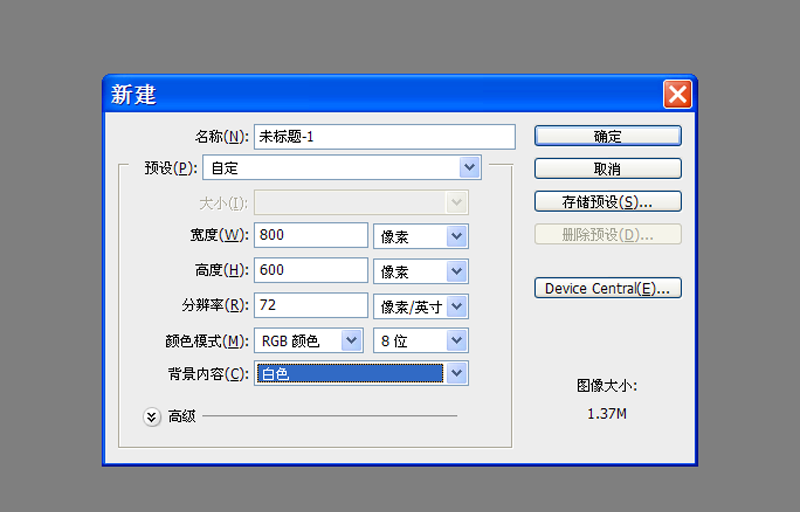Open Device Central(E)... button

608,288
